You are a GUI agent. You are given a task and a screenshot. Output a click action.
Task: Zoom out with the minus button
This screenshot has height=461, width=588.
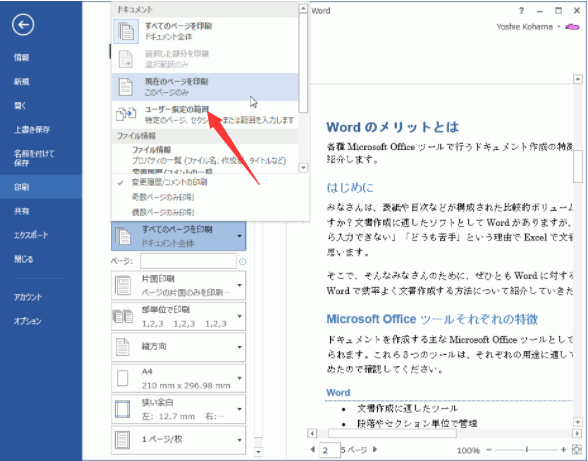point(489,449)
